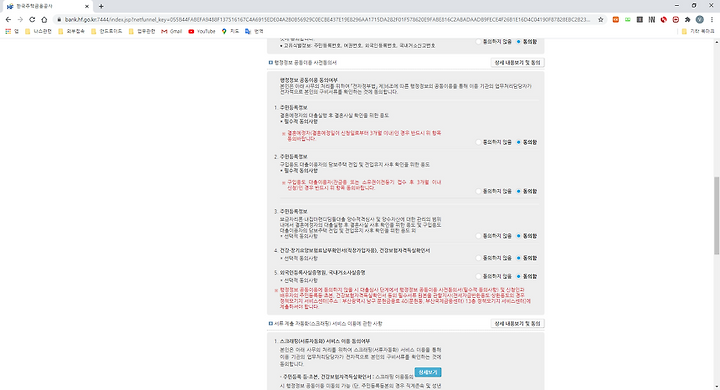The width and height of the screenshot is (720, 390).
Task: Select 동의하지 않음 for item 3 주민등록정보
Action: 478,236
